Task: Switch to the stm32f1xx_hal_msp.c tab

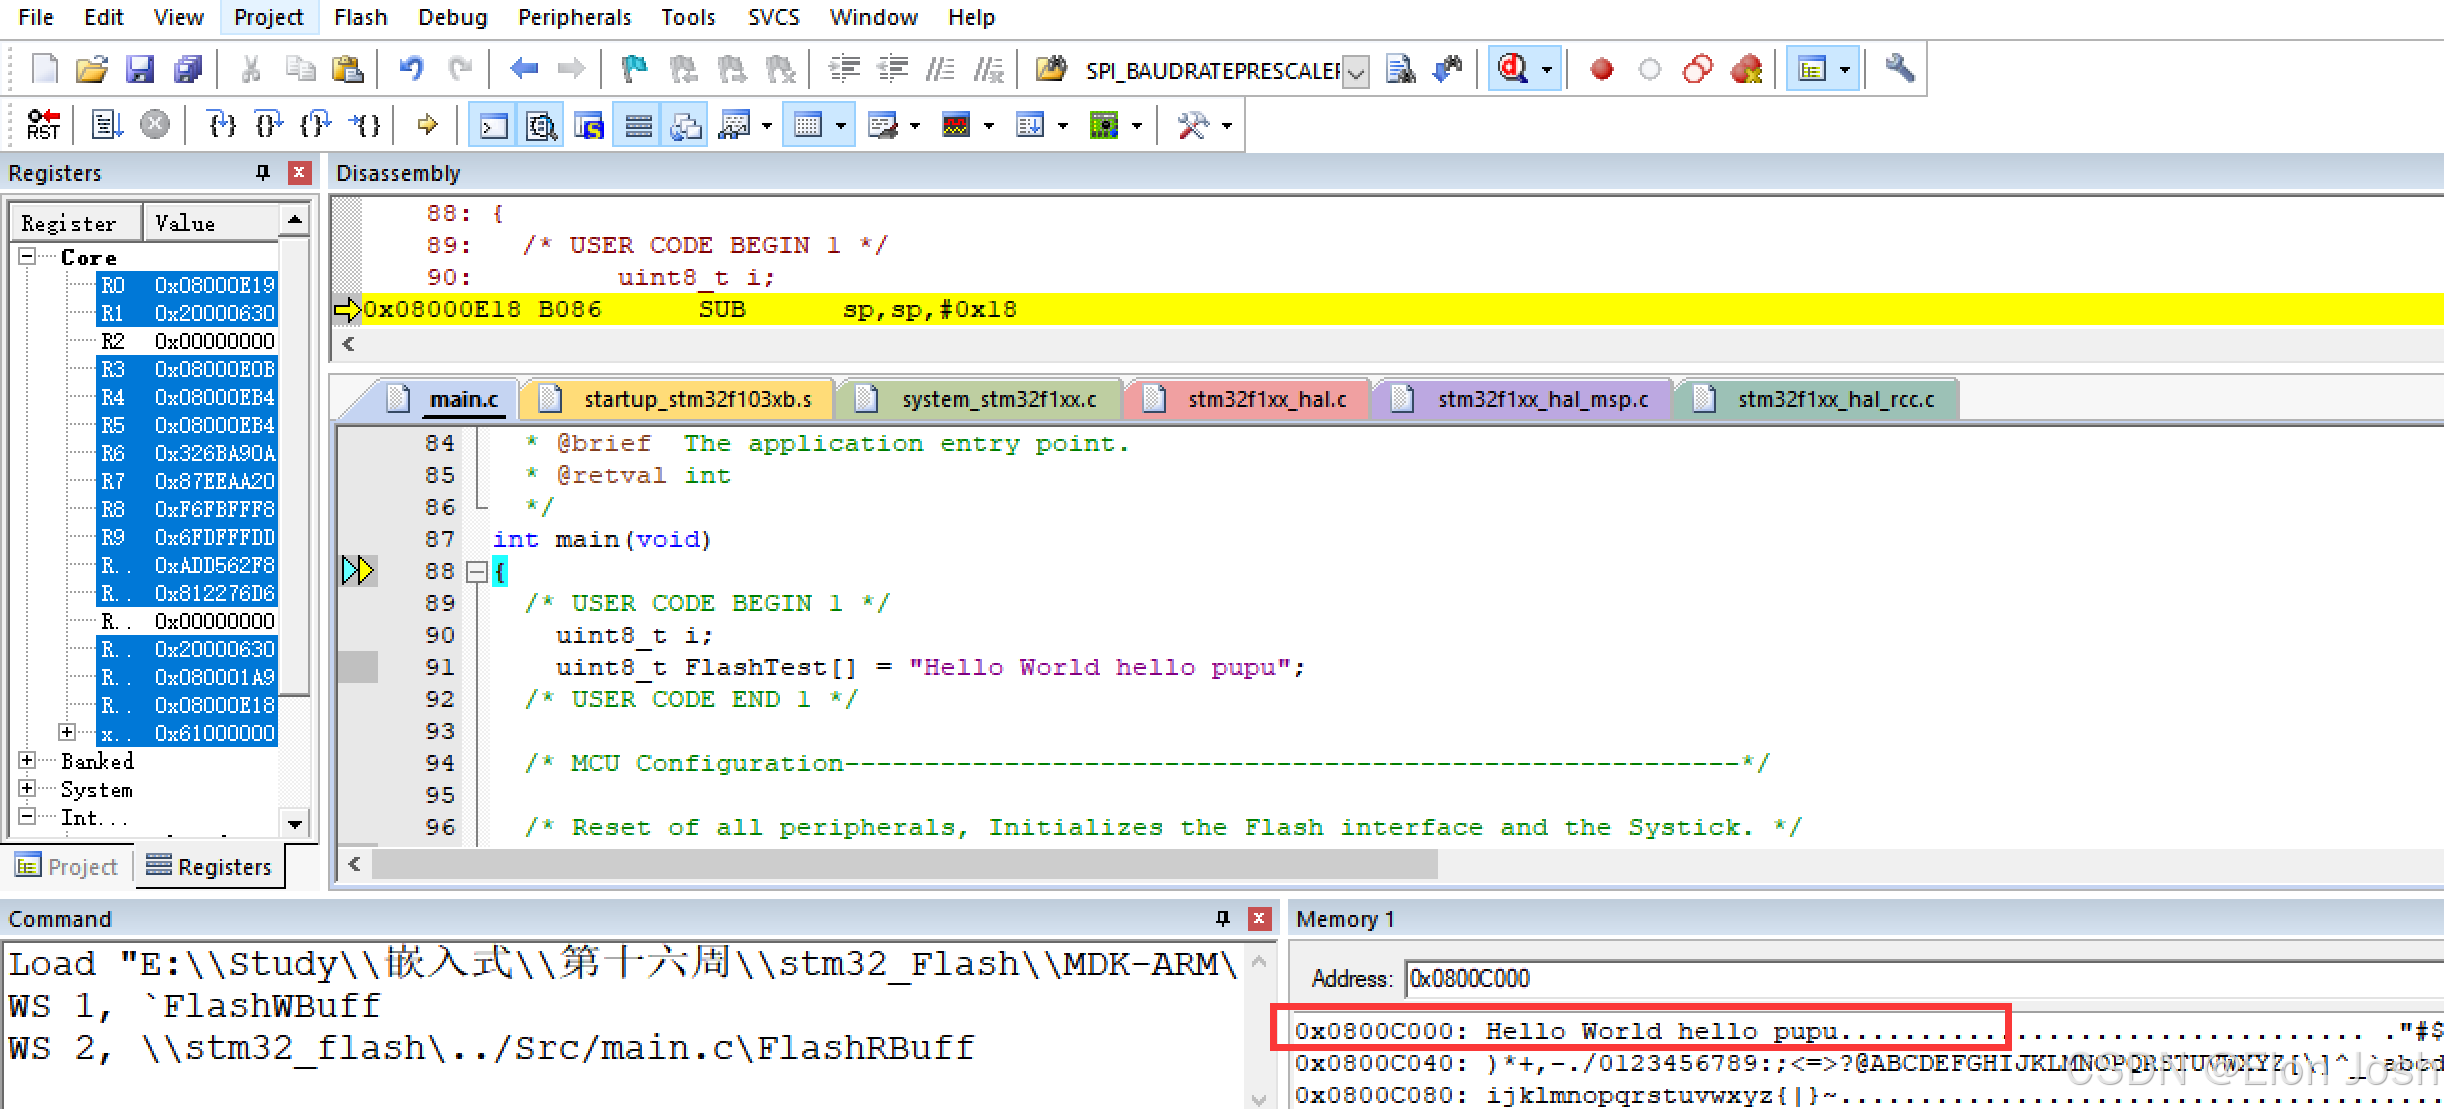Action: point(1541,399)
